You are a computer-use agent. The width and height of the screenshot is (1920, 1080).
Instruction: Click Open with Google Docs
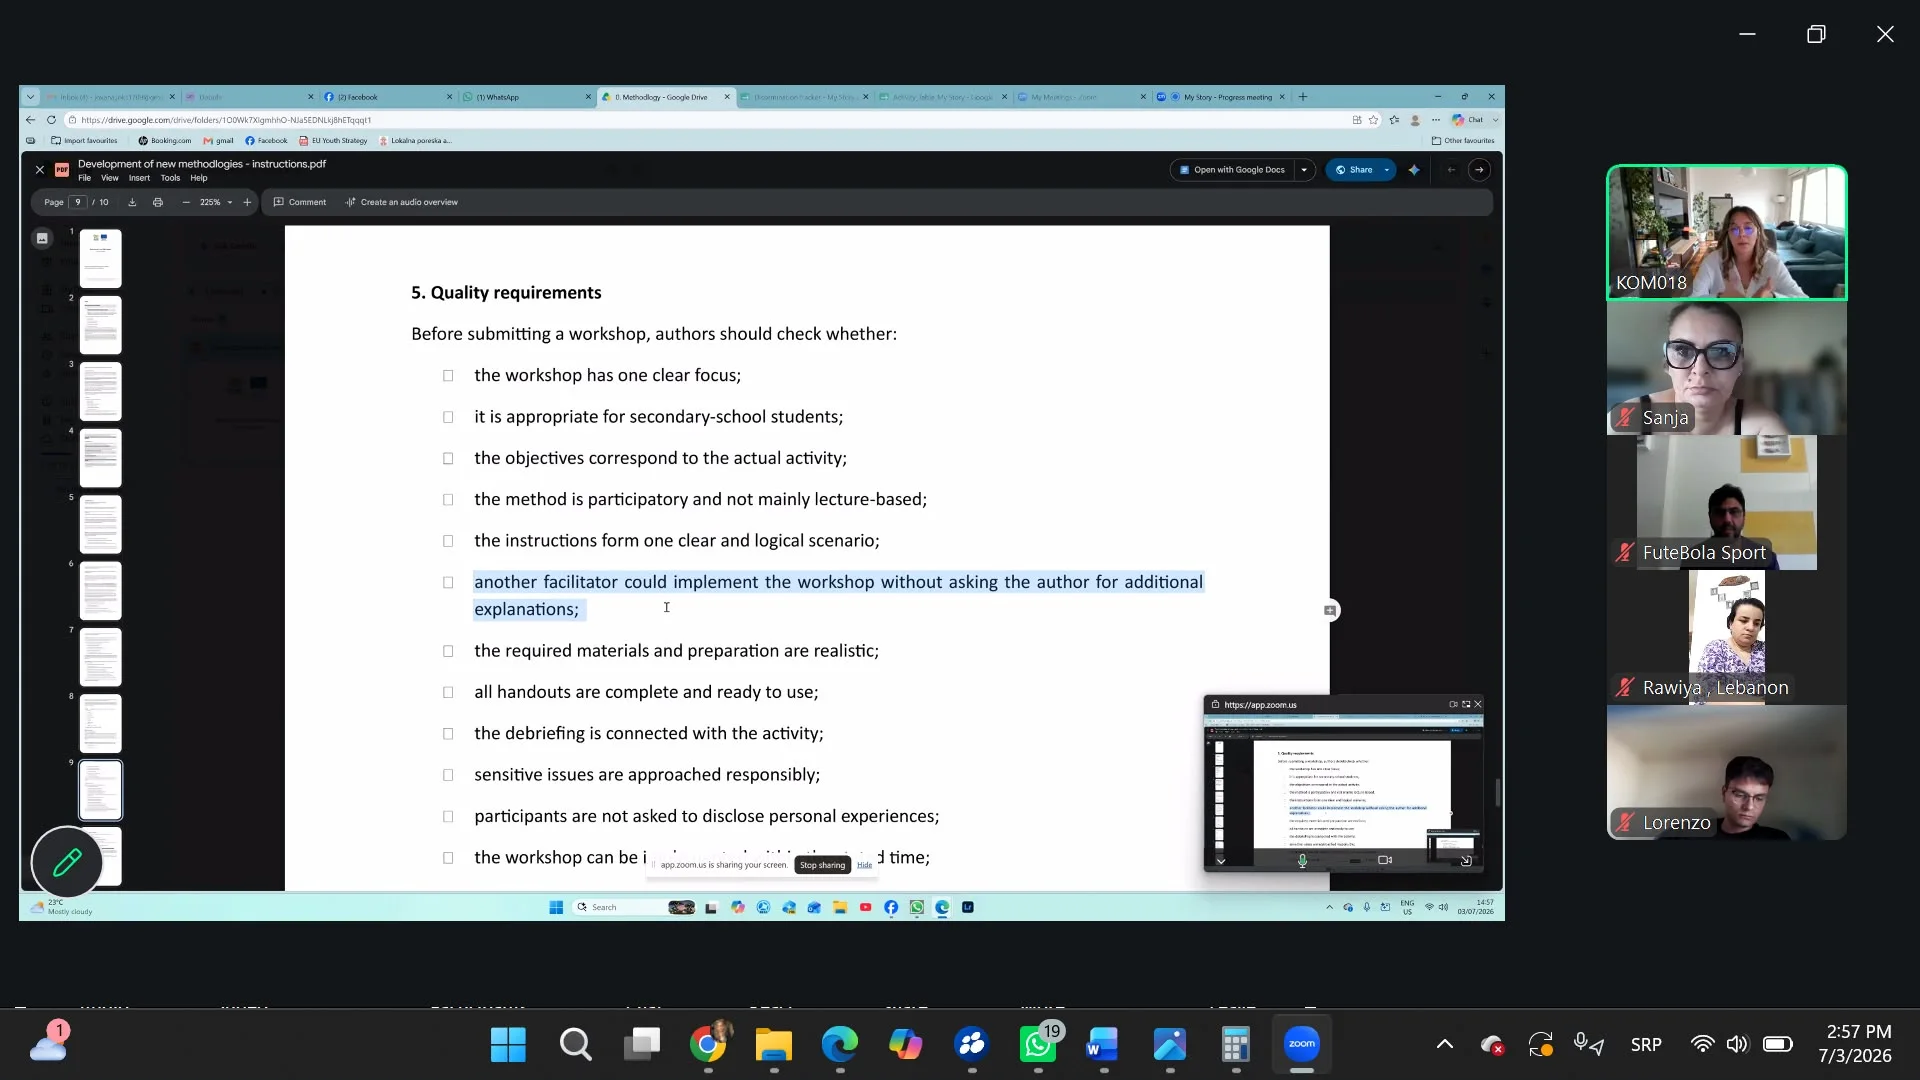1232,170
